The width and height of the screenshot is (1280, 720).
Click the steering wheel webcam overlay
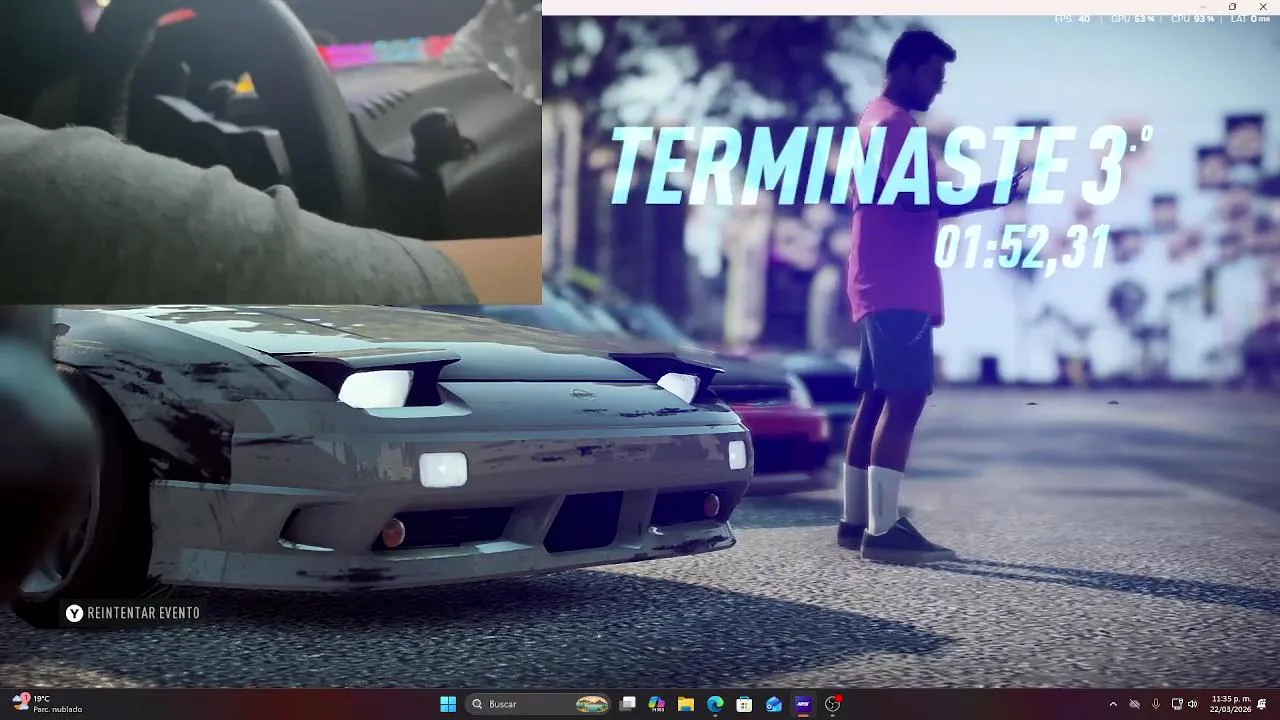[270, 152]
